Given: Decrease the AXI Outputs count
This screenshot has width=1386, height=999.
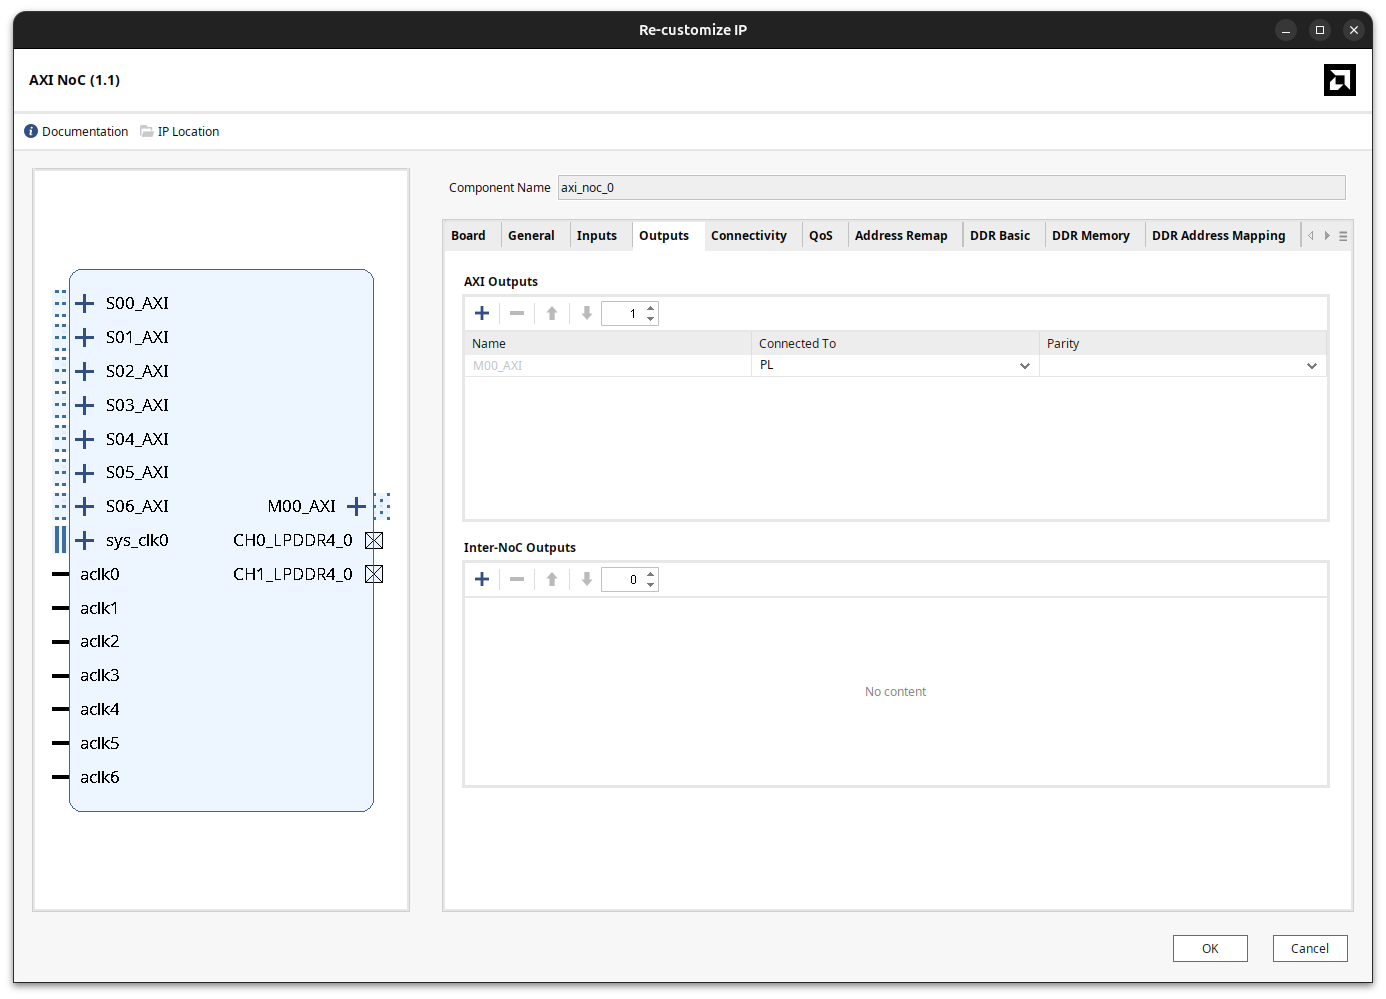Looking at the screenshot, I should click(651, 319).
